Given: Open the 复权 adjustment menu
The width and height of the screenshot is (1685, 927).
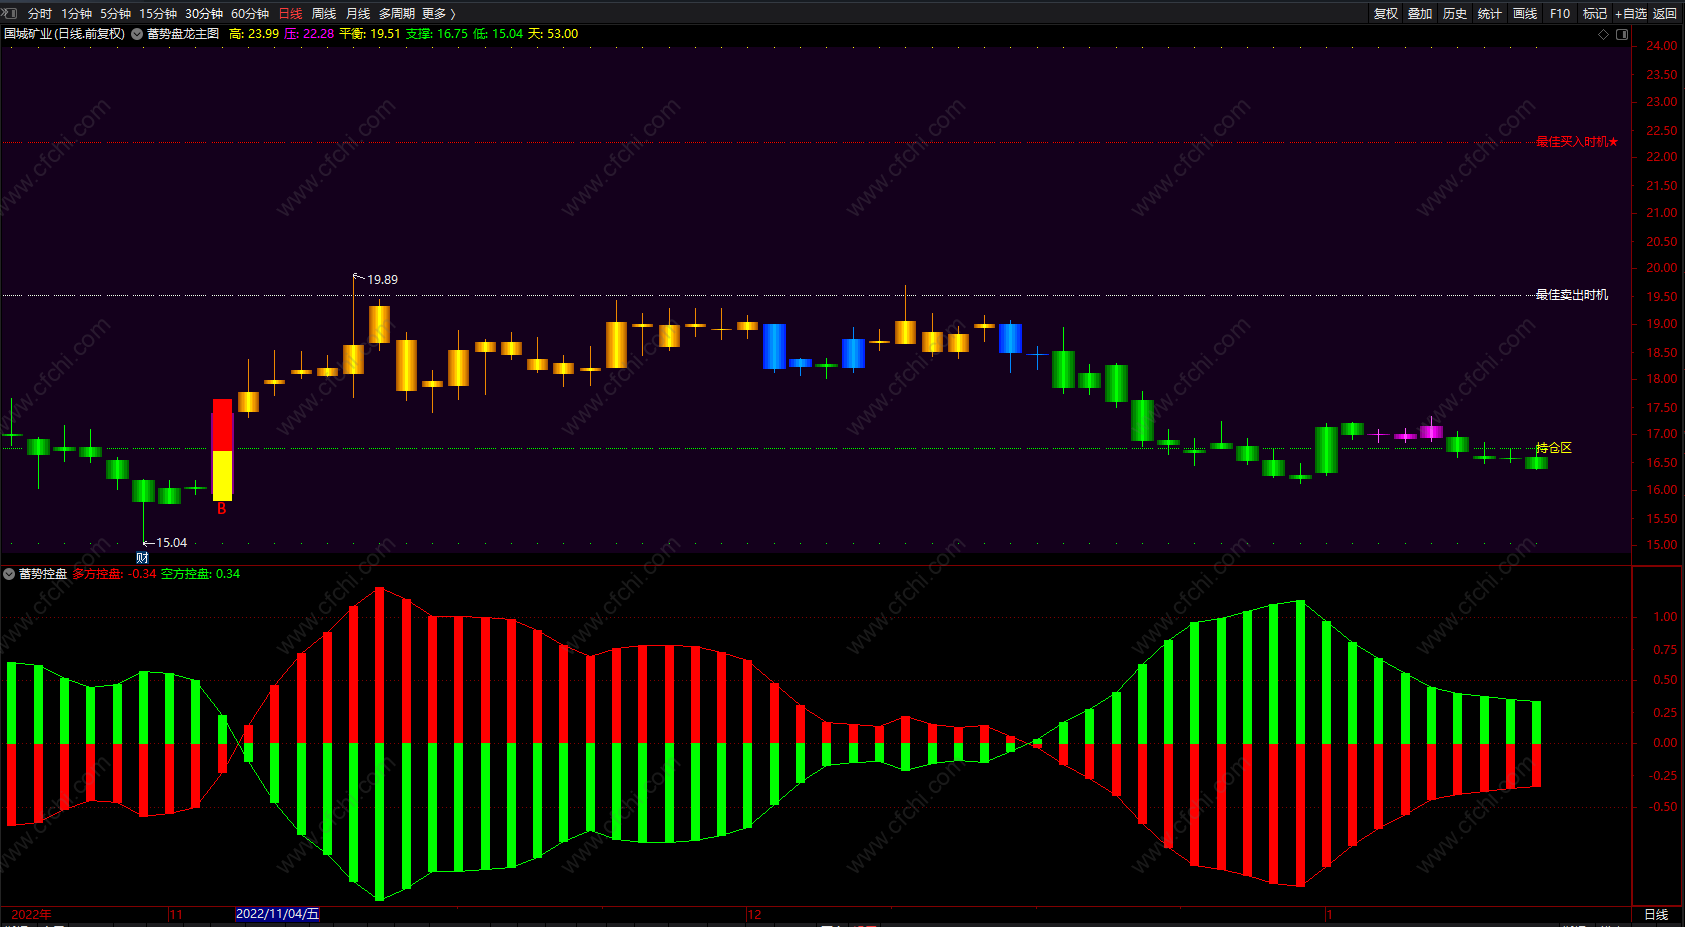Looking at the screenshot, I should (x=1386, y=14).
